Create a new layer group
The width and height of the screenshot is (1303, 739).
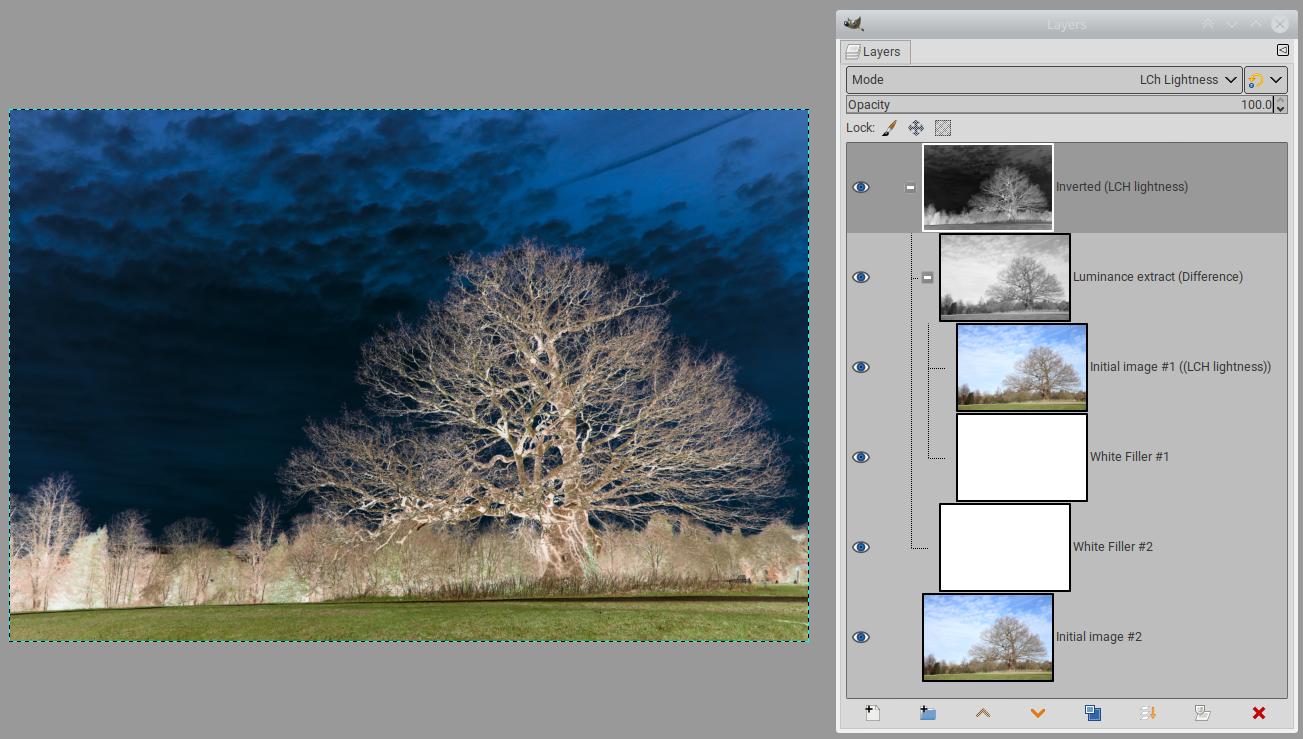point(927,713)
